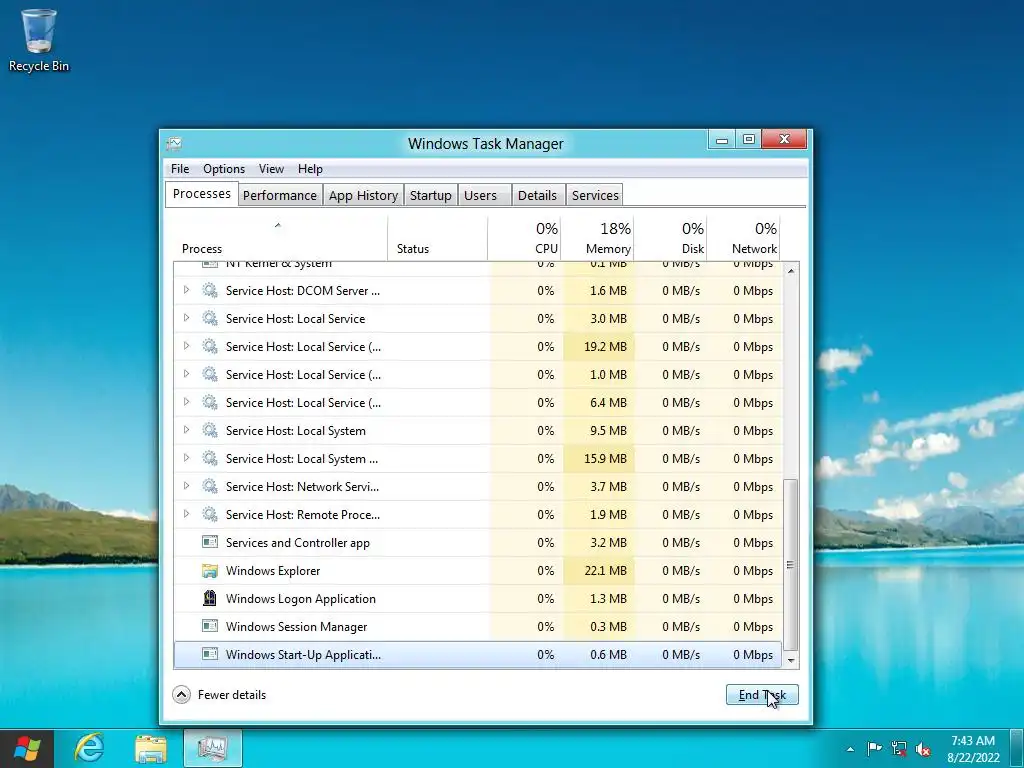Click the Services and Controller app icon
1024x768 pixels.
tap(210, 542)
